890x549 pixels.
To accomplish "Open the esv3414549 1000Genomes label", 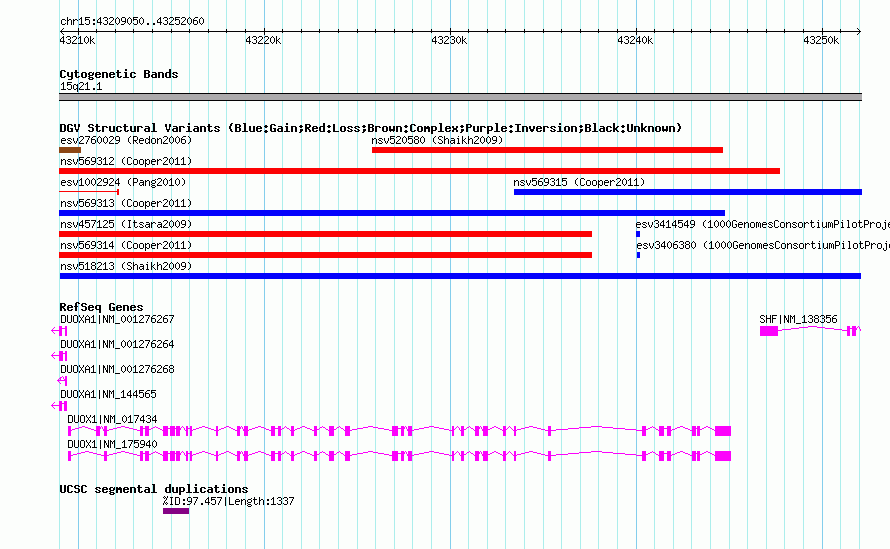I will (762, 224).
